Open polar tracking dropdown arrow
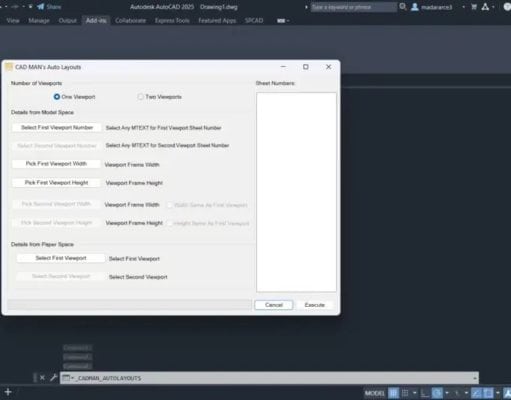This screenshot has width=511, height=400. click(447, 393)
